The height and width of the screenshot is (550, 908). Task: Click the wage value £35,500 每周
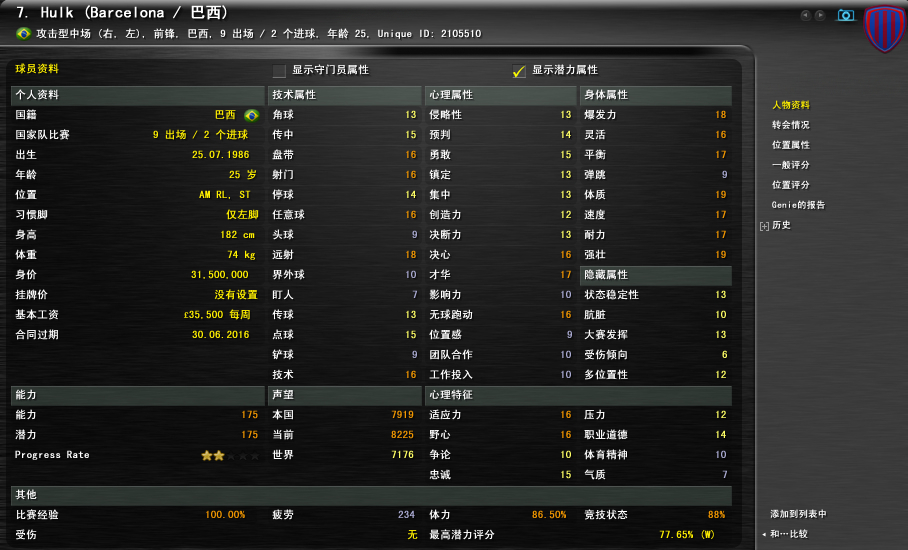pyautogui.click(x=217, y=314)
